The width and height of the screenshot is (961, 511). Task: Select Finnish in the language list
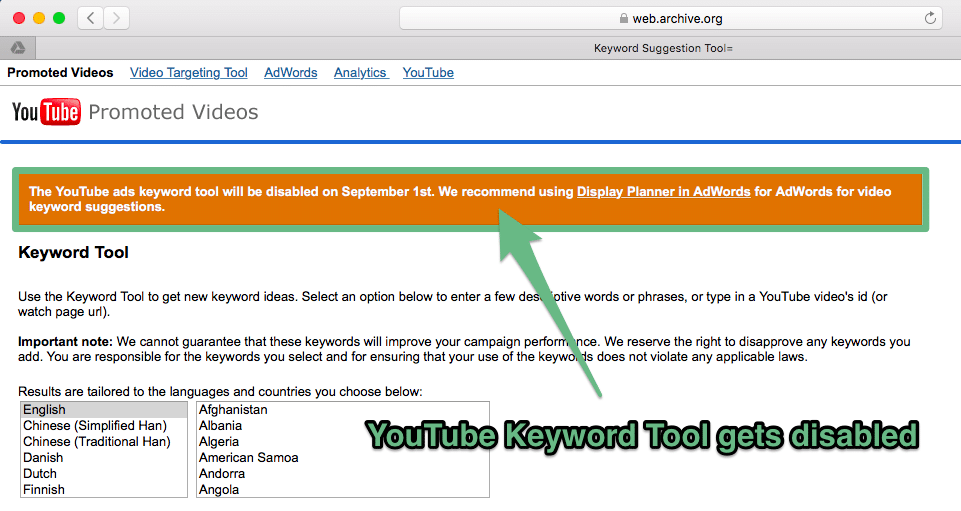point(104,489)
